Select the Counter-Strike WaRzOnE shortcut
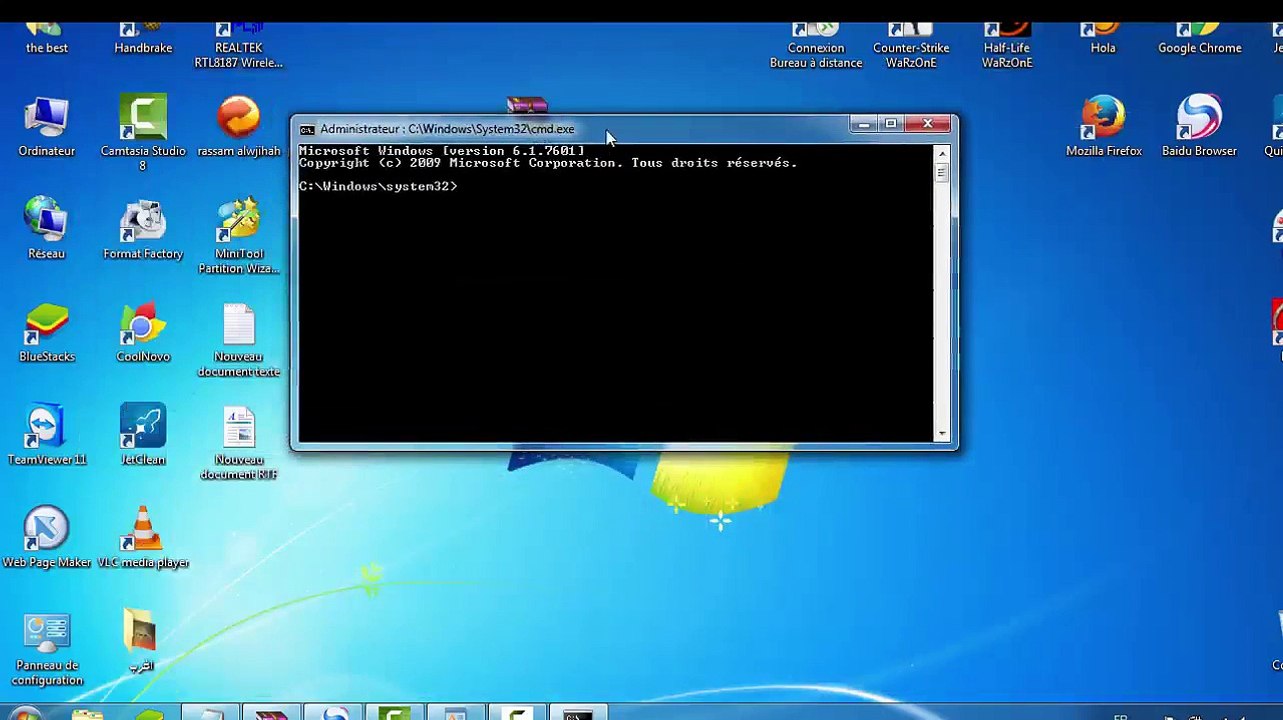Screen dimensions: 1283x720 (911, 46)
